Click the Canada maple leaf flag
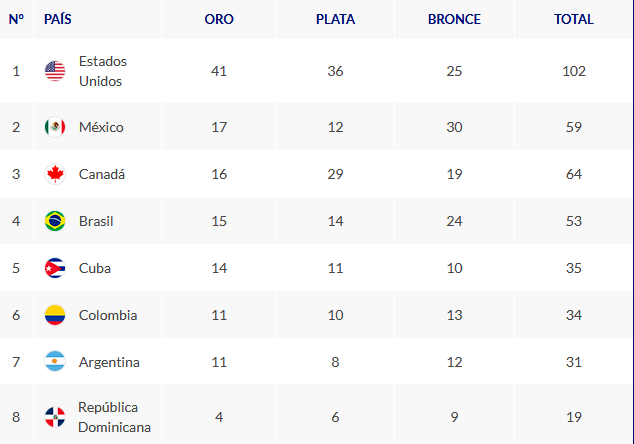This screenshot has width=634, height=444. (55, 174)
